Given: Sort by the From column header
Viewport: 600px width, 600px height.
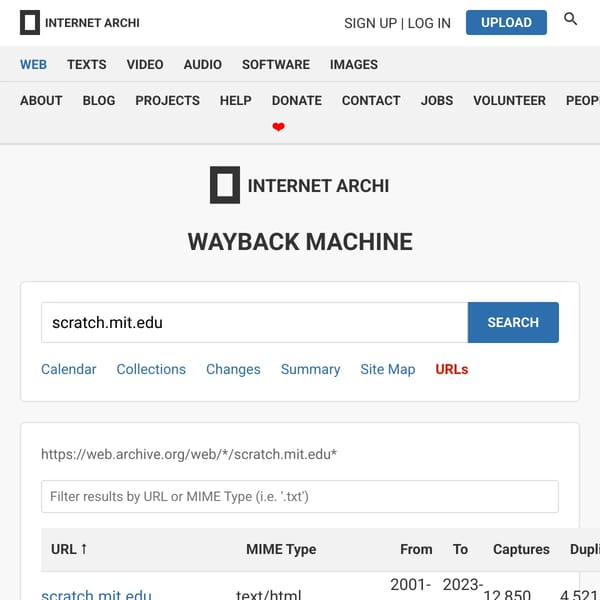Looking at the screenshot, I should point(416,549).
